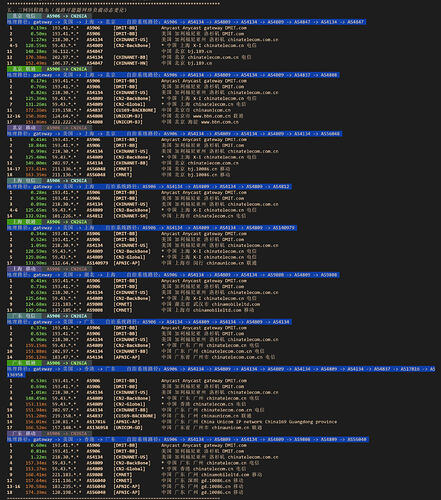Screen dimensions: 441x500
Task: Click www.bbn.com.cn in 北京 联通 hop 17 row
Action: [220, 122]
